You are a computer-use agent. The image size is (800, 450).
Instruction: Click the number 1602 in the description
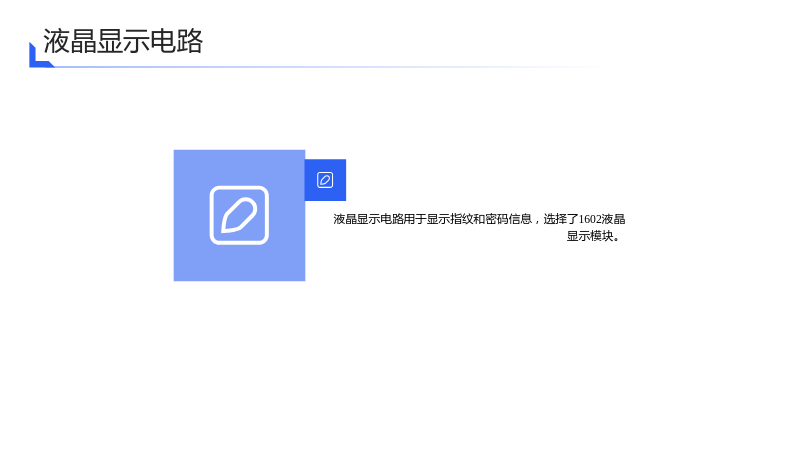tap(590, 219)
